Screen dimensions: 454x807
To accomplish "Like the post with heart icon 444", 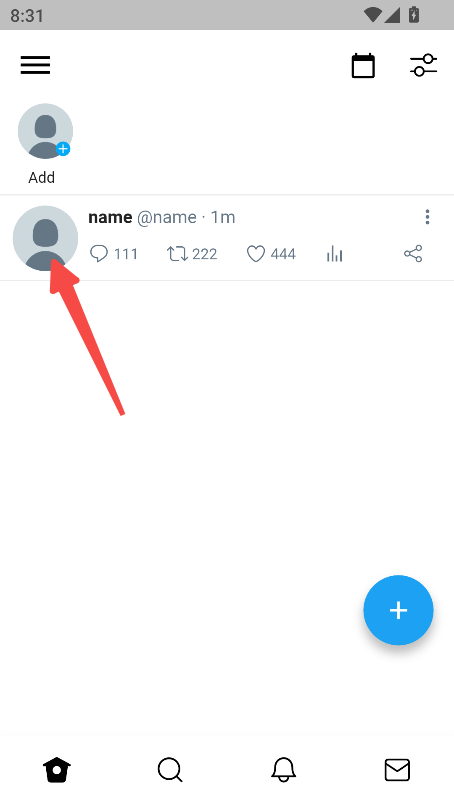I will [x=256, y=254].
